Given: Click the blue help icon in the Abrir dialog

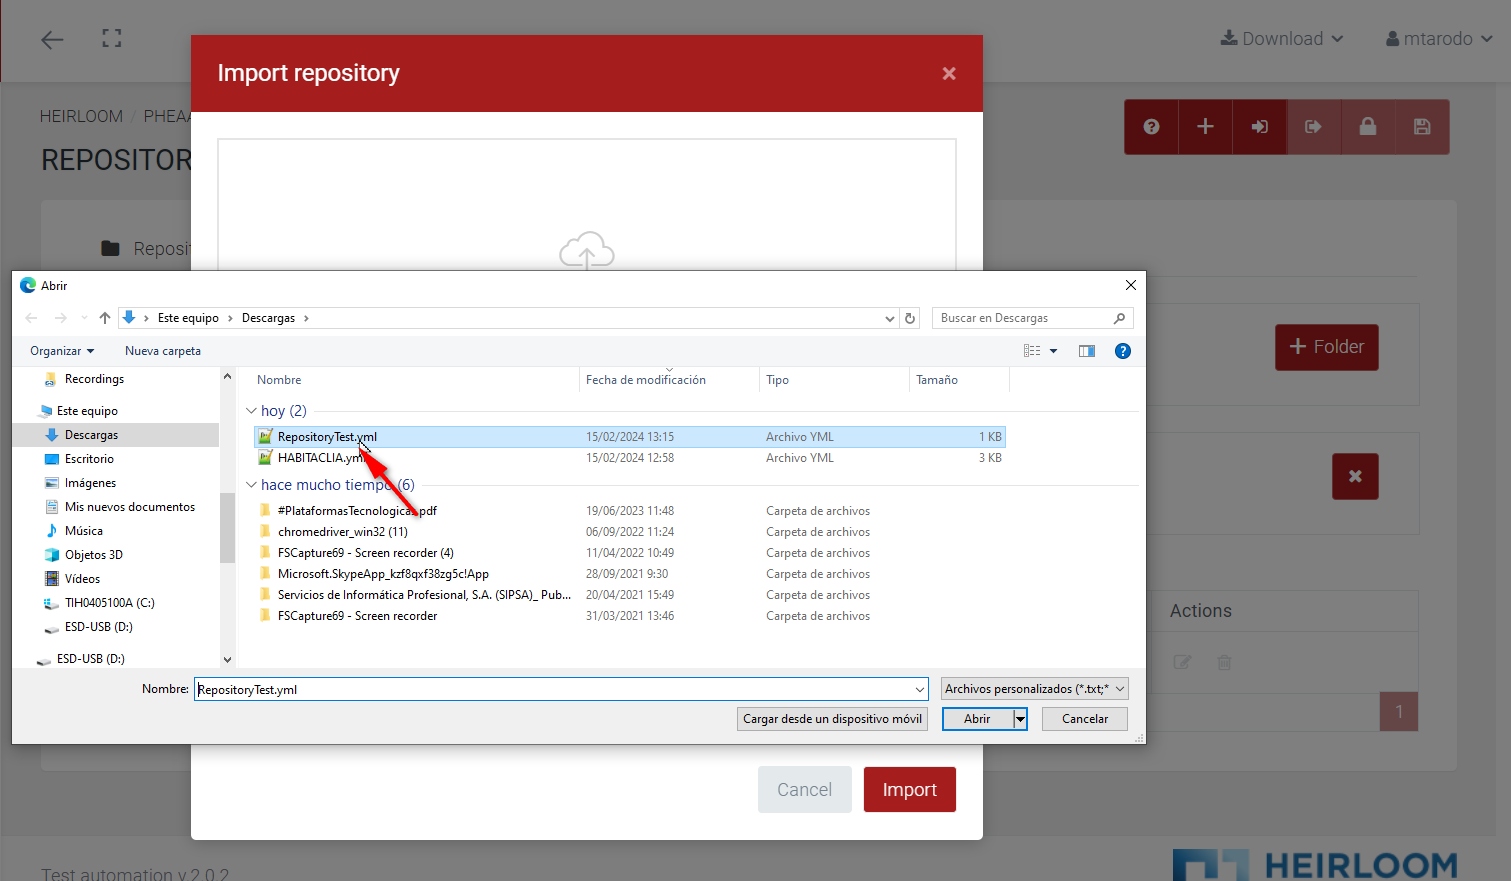Looking at the screenshot, I should [x=1122, y=350].
